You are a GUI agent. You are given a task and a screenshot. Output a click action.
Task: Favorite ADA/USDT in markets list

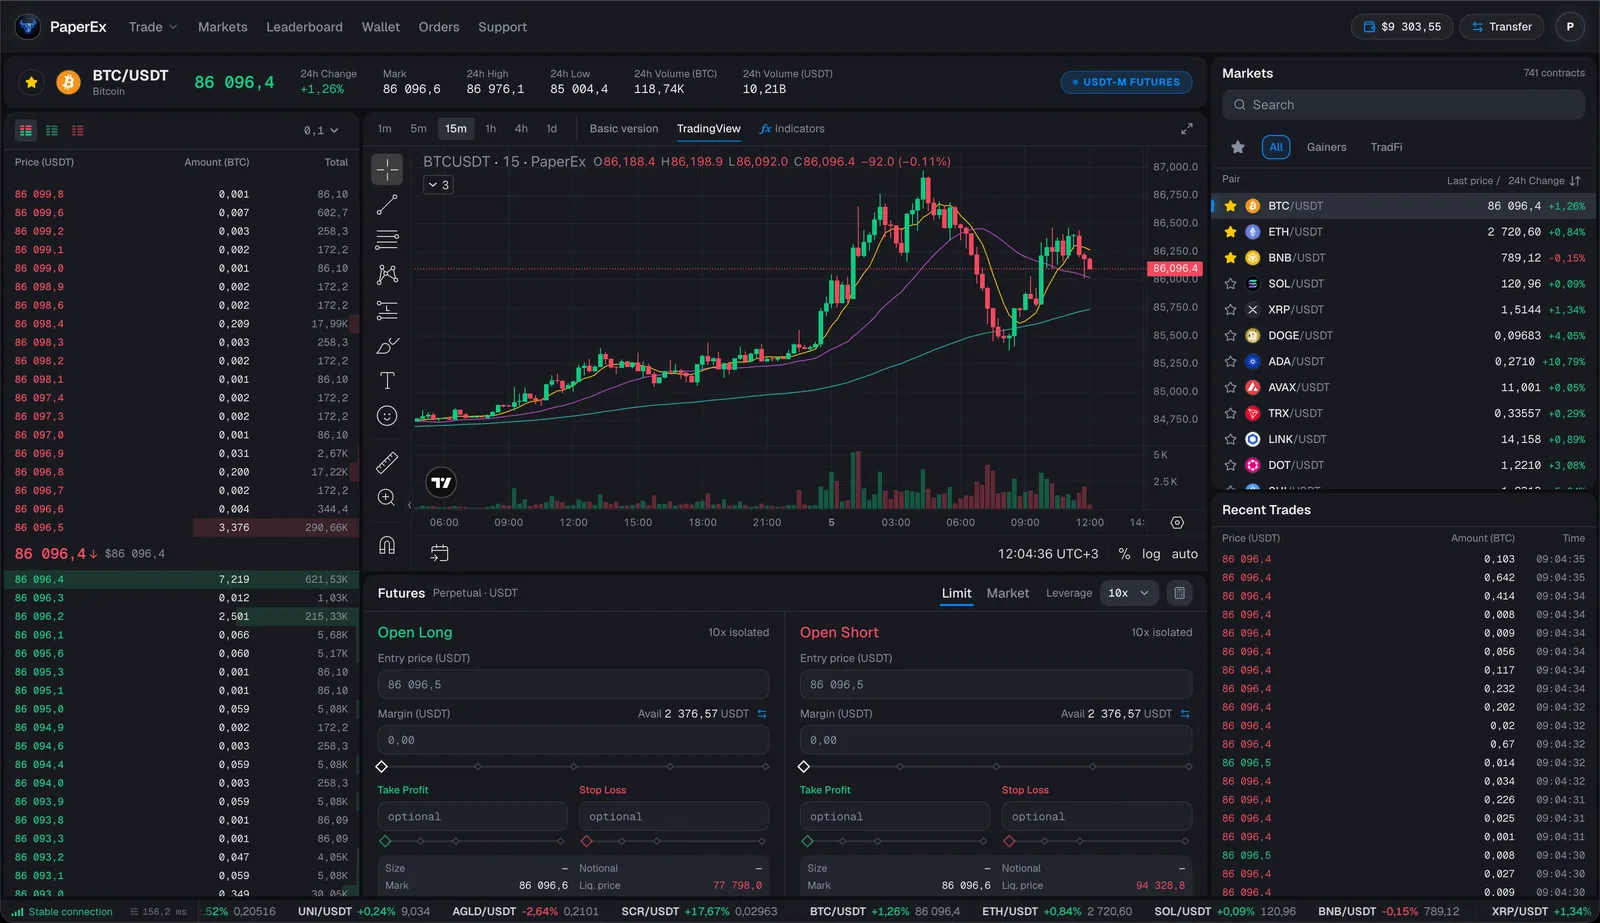[x=1231, y=362]
